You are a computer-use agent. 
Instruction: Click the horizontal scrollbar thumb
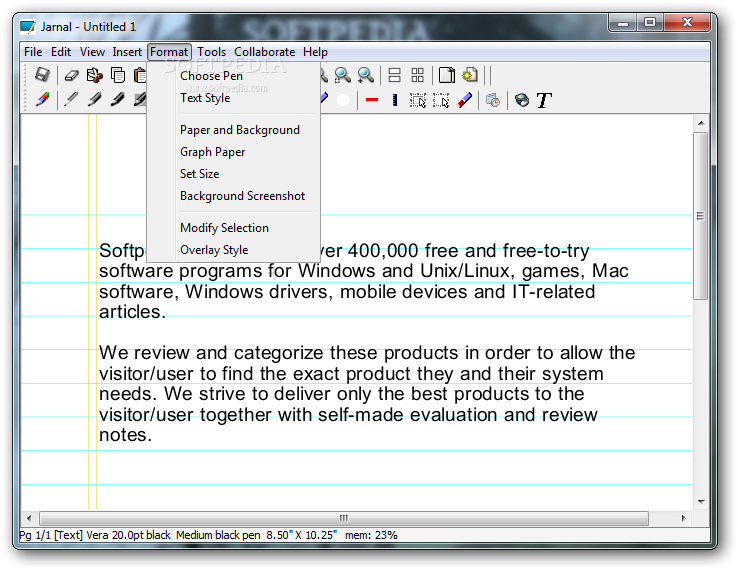pyautogui.click(x=344, y=518)
